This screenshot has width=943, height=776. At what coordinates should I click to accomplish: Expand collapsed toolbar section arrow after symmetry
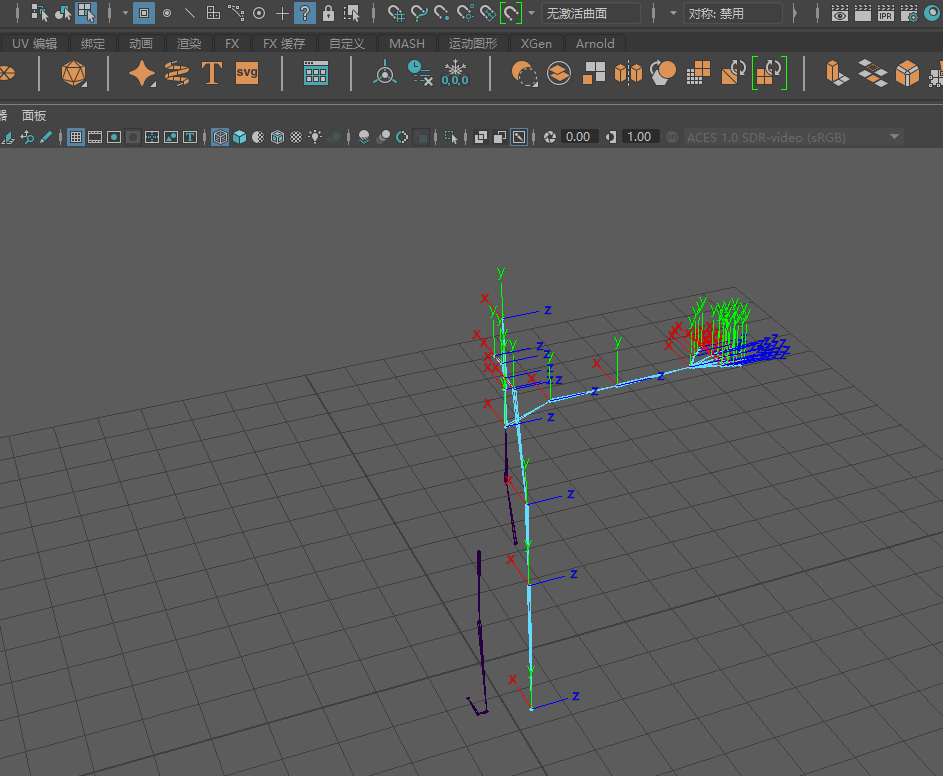tap(795, 13)
